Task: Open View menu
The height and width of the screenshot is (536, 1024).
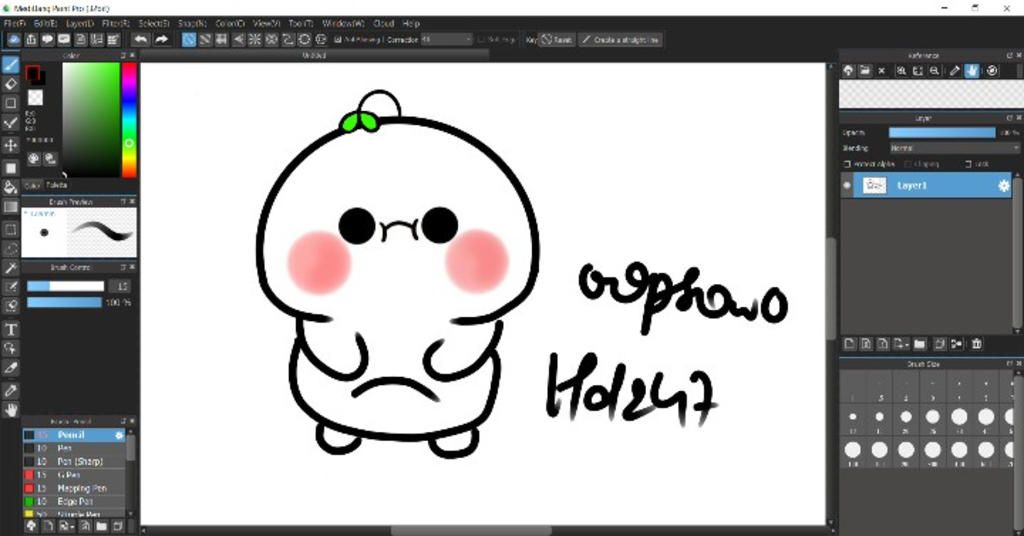Action: [266, 24]
